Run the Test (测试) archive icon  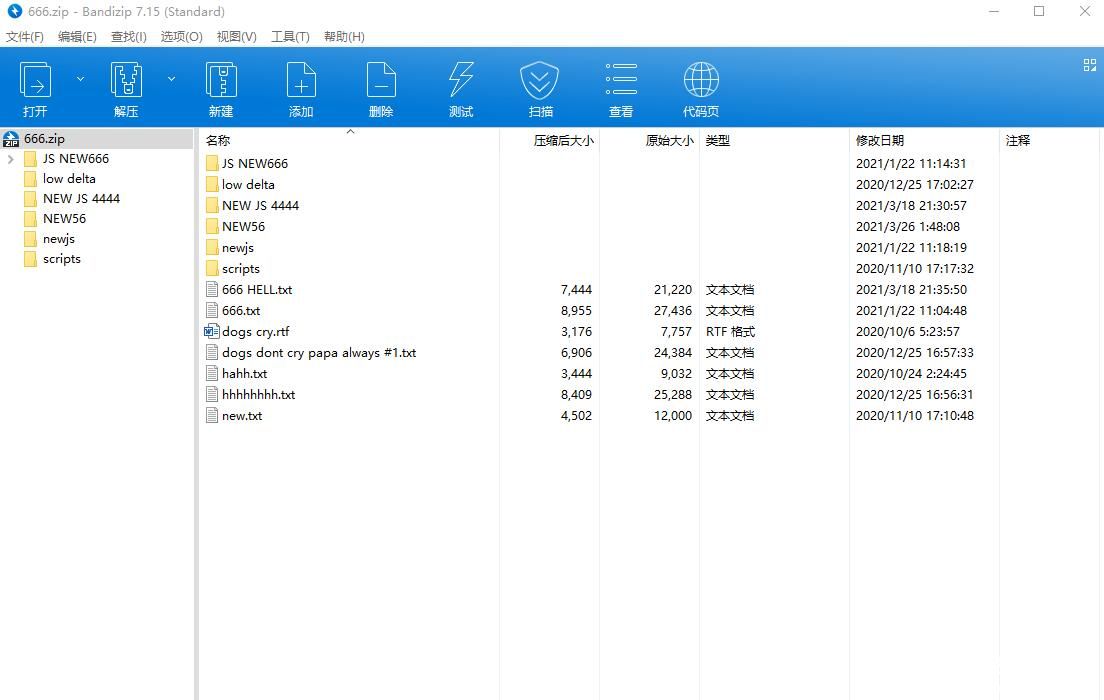click(x=461, y=80)
